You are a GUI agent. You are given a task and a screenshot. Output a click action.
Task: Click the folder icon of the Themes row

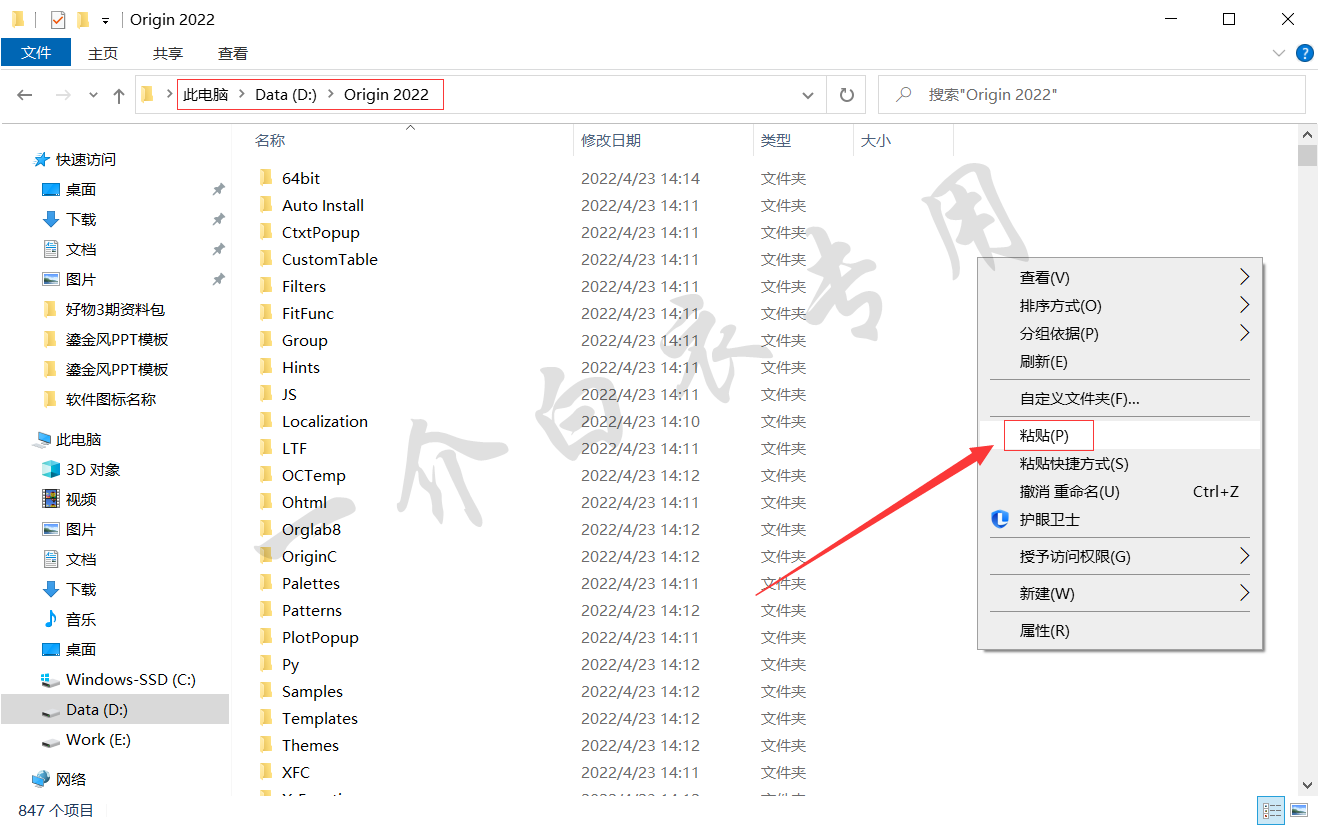click(x=266, y=745)
